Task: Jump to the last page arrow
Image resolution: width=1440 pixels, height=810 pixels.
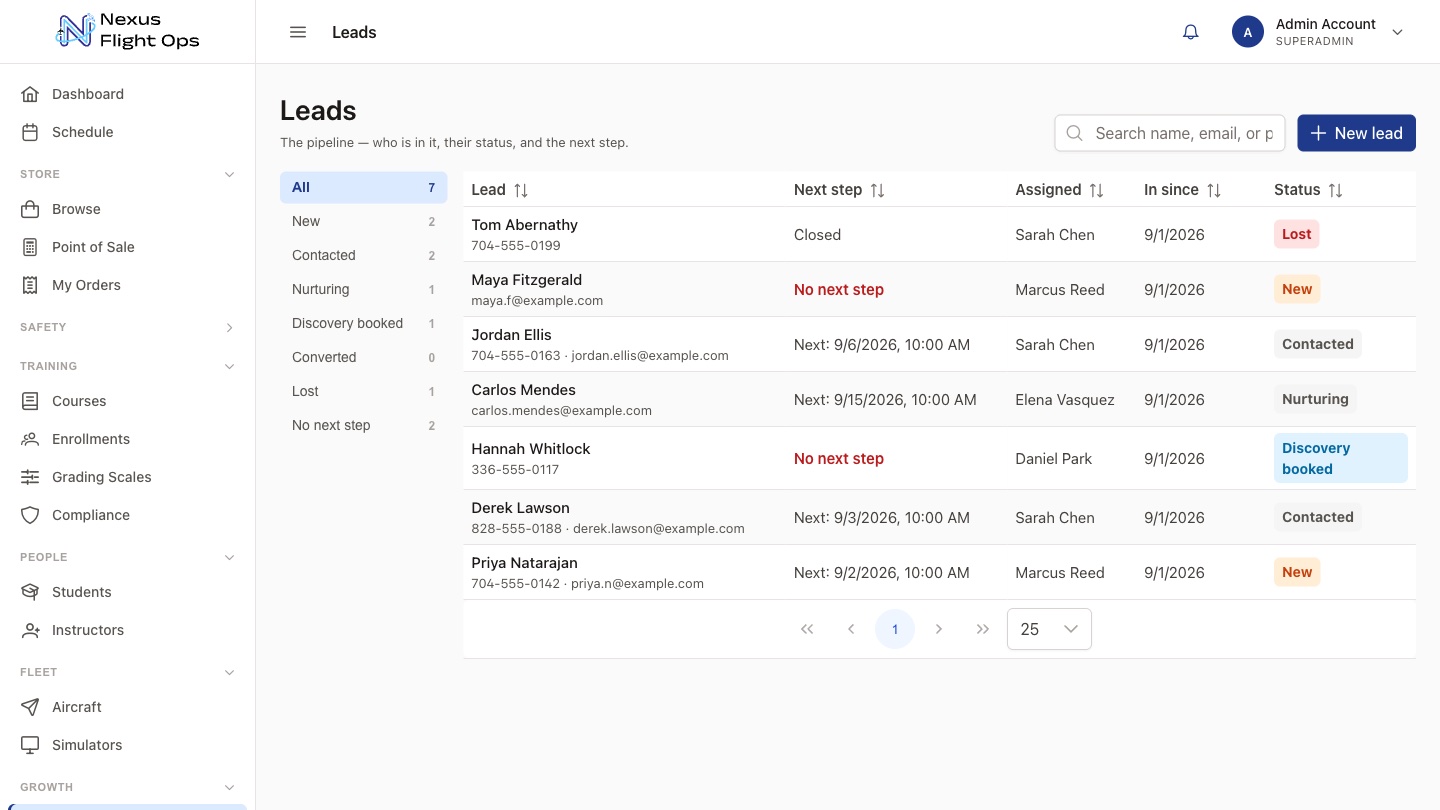Action: (x=983, y=629)
